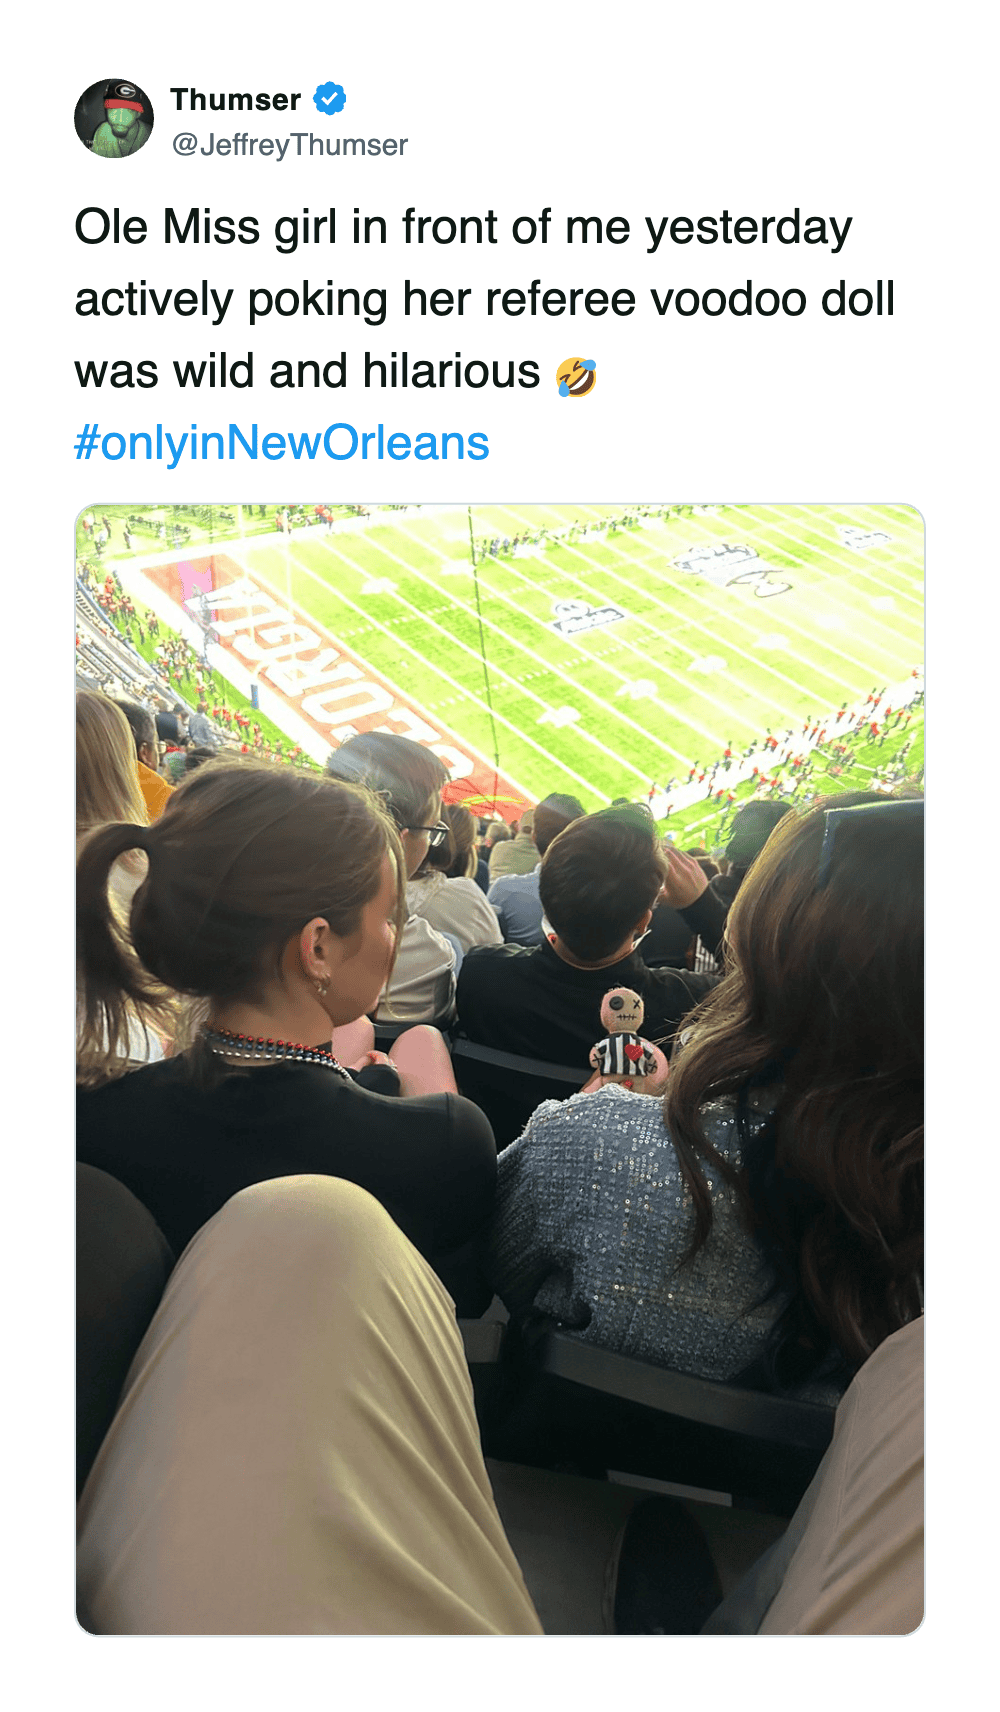Click the referee voodoo doll in photo
This screenshot has width=1000, height=1712.
[625, 1040]
